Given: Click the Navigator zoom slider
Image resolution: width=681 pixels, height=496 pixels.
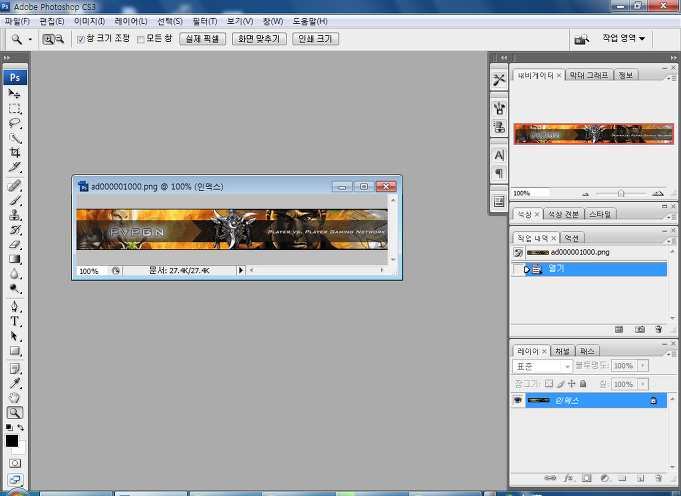Looking at the screenshot, I should pos(621,193).
